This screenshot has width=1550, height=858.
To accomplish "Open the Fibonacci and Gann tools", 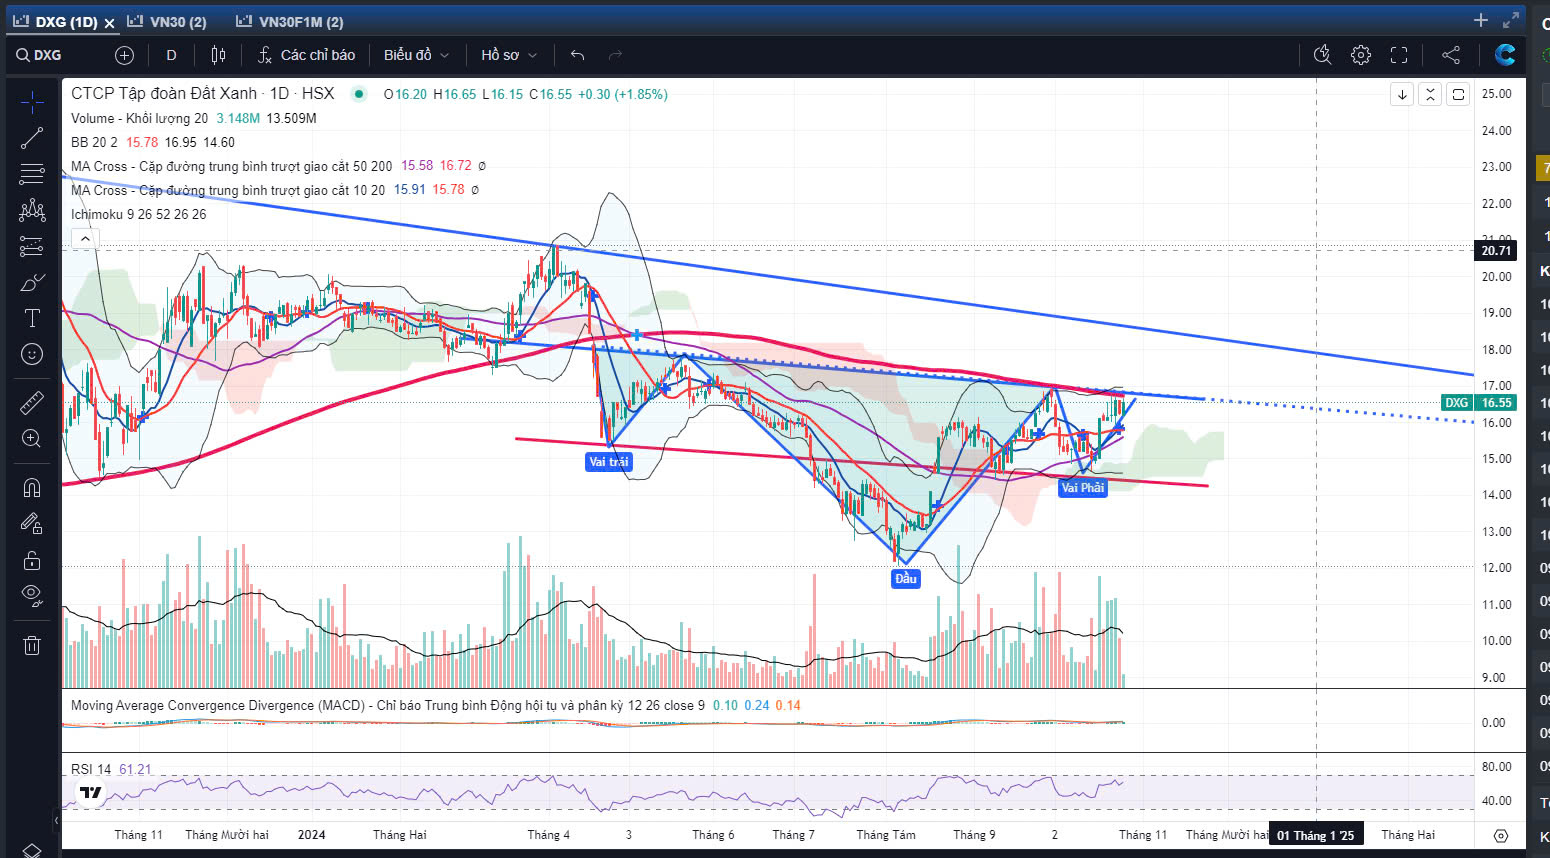I will [32, 174].
